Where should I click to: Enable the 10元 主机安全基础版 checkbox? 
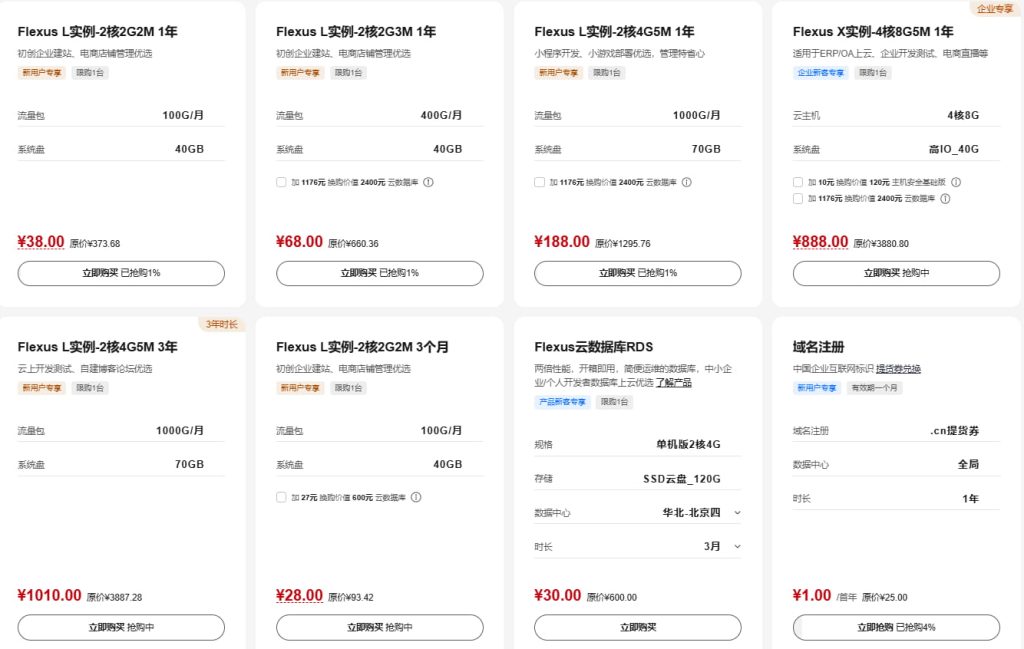(798, 183)
